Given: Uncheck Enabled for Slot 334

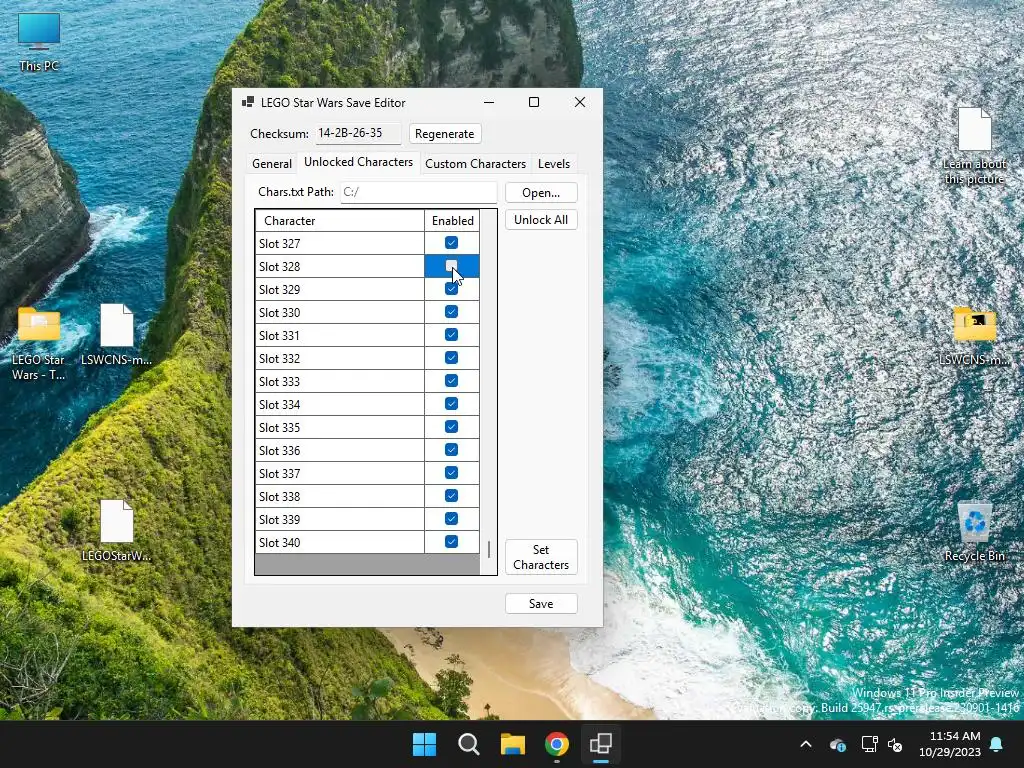Looking at the screenshot, I should [451, 404].
